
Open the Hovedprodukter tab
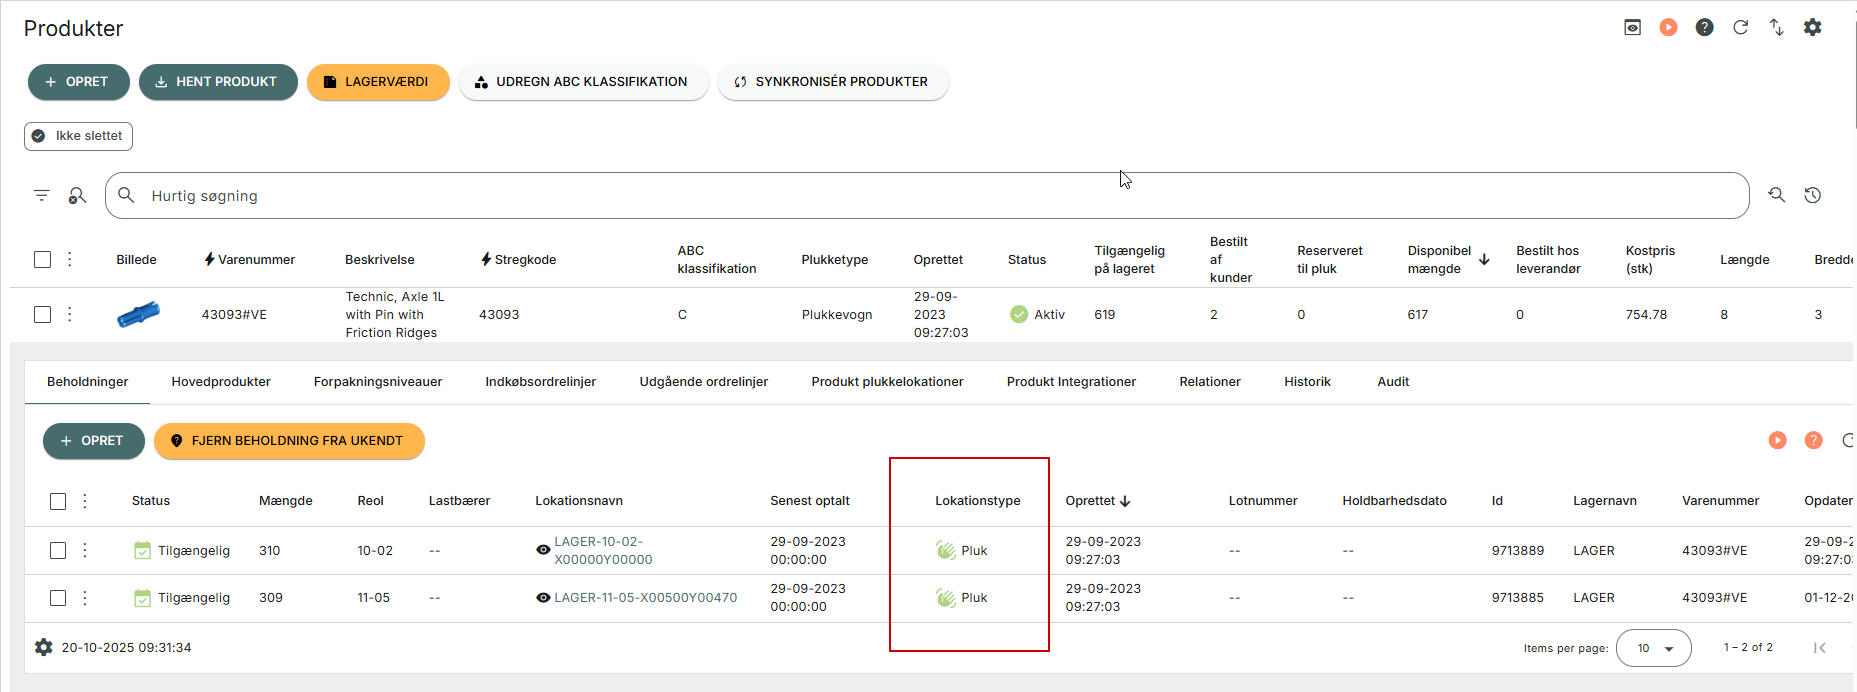[x=221, y=381]
